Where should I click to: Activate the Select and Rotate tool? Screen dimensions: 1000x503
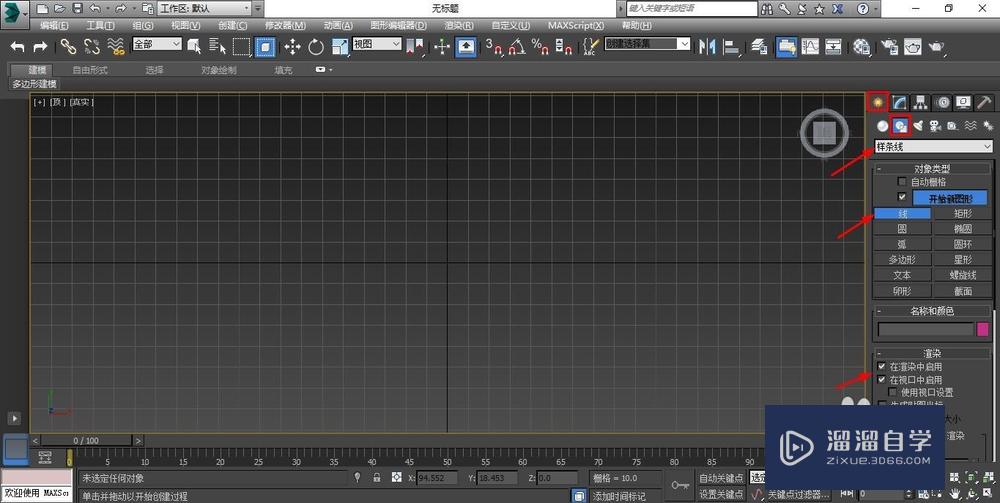[316, 46]
